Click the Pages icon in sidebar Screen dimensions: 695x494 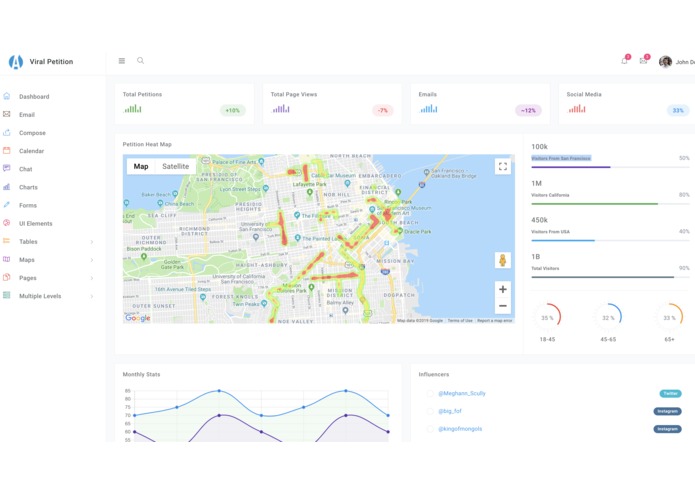tap(7, 277)
